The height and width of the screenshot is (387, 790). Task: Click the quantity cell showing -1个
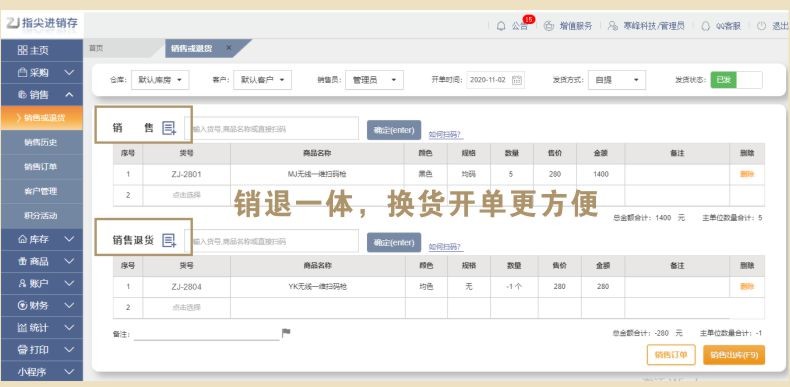click(514, 287)
